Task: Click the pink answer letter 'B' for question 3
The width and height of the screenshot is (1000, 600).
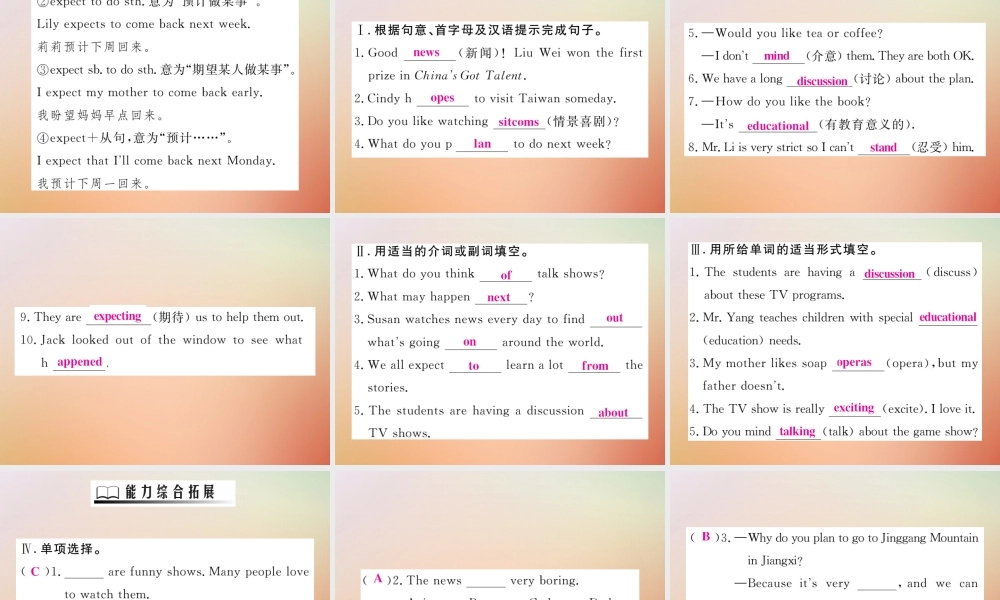Action: (706, 537)
